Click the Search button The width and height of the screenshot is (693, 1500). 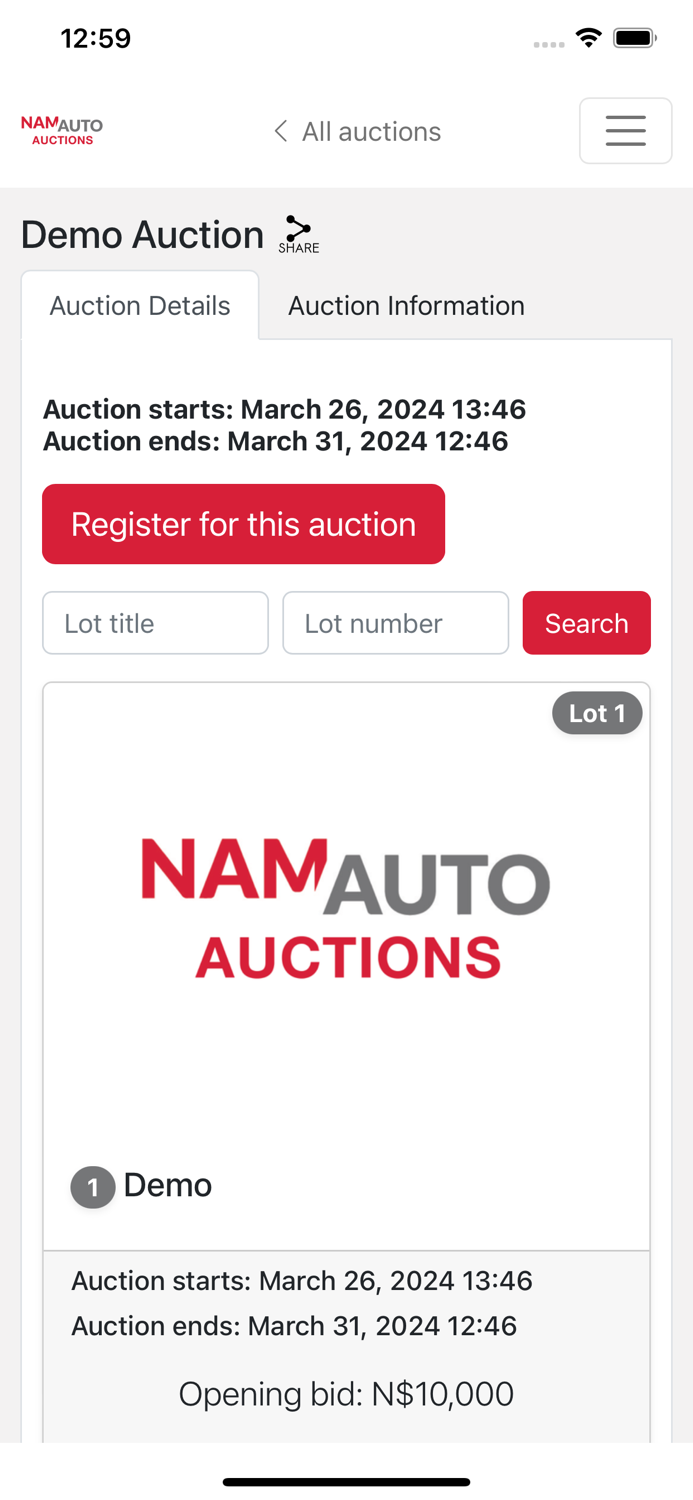[x=587, y=623]
